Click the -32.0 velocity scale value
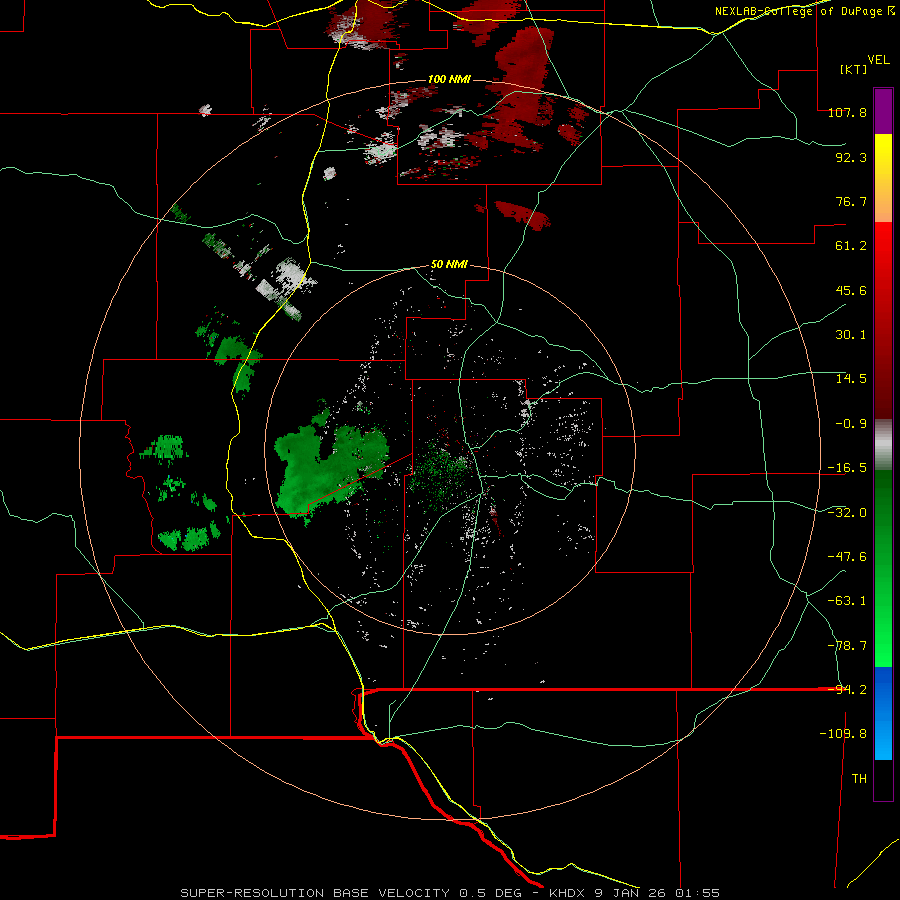 pyautogui.click(x=847, y=513)
